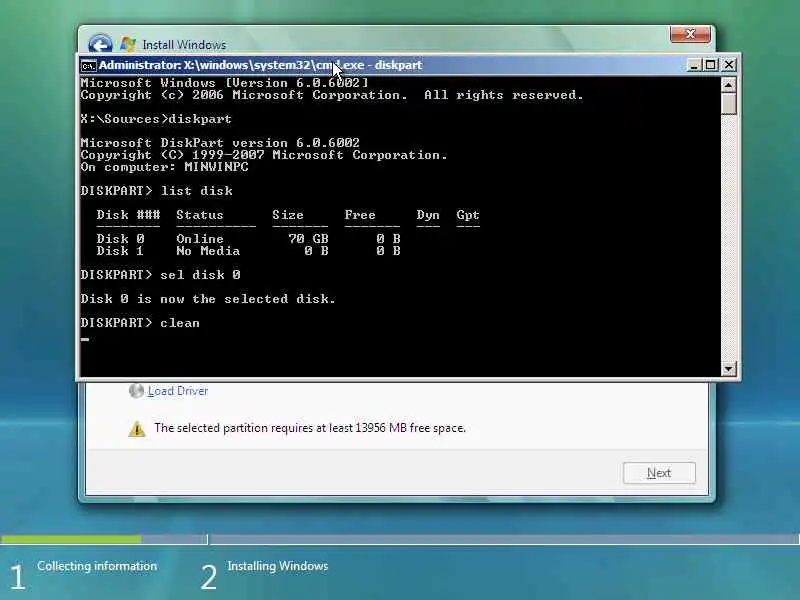Click the 'Installing Windows' step label

[x=278, y=566]
